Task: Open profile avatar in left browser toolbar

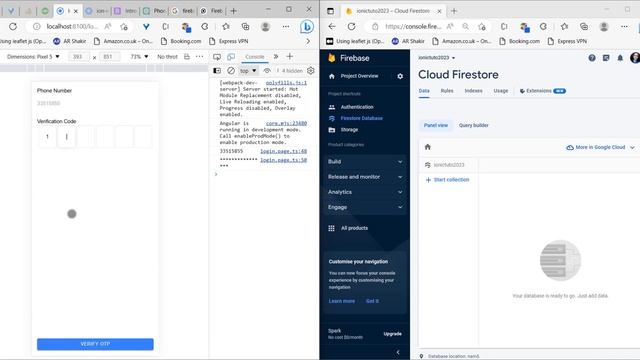Action: [265, 27]
